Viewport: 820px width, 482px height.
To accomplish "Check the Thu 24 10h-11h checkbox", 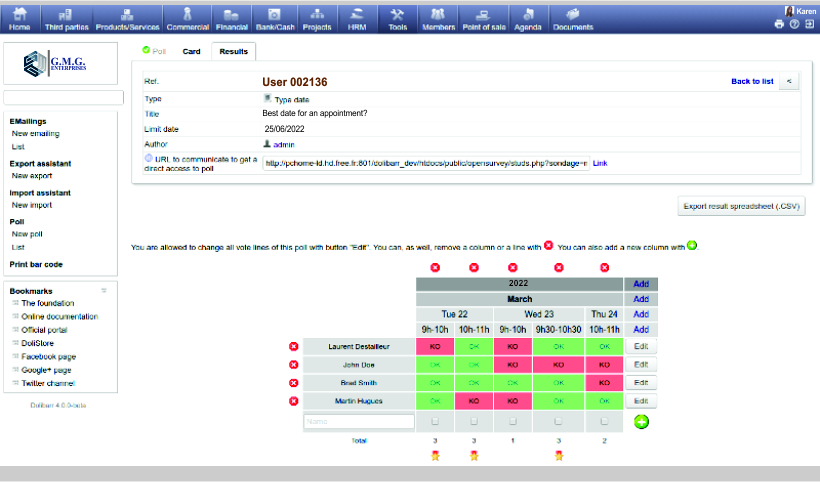I will [604, 422].
